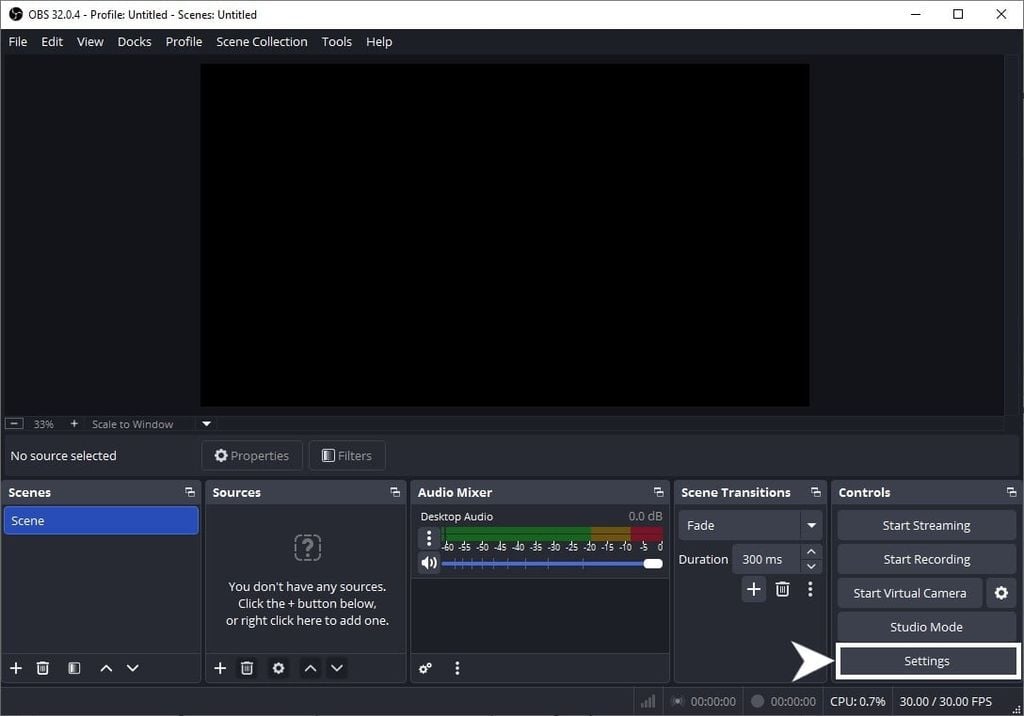1024x716 pixels.
Task: Remove the selected source via trash icon
Action: [247, 668]
